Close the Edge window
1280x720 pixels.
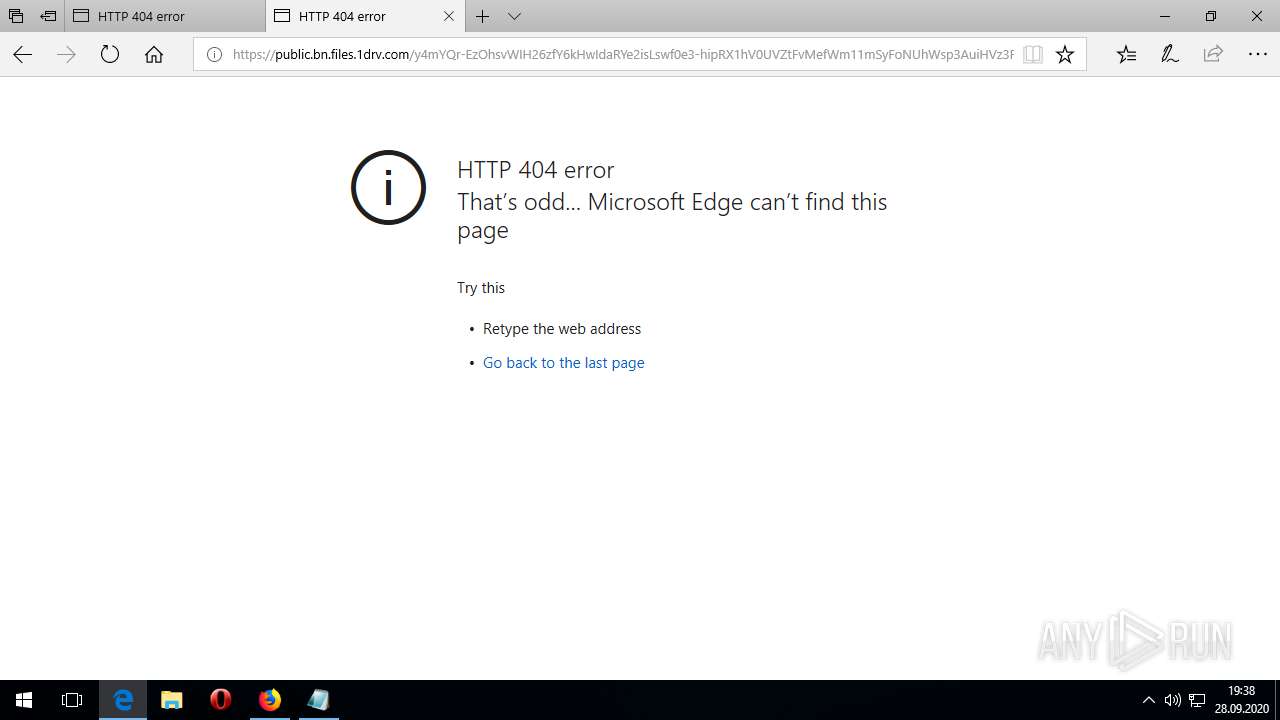pos(1257,16)
